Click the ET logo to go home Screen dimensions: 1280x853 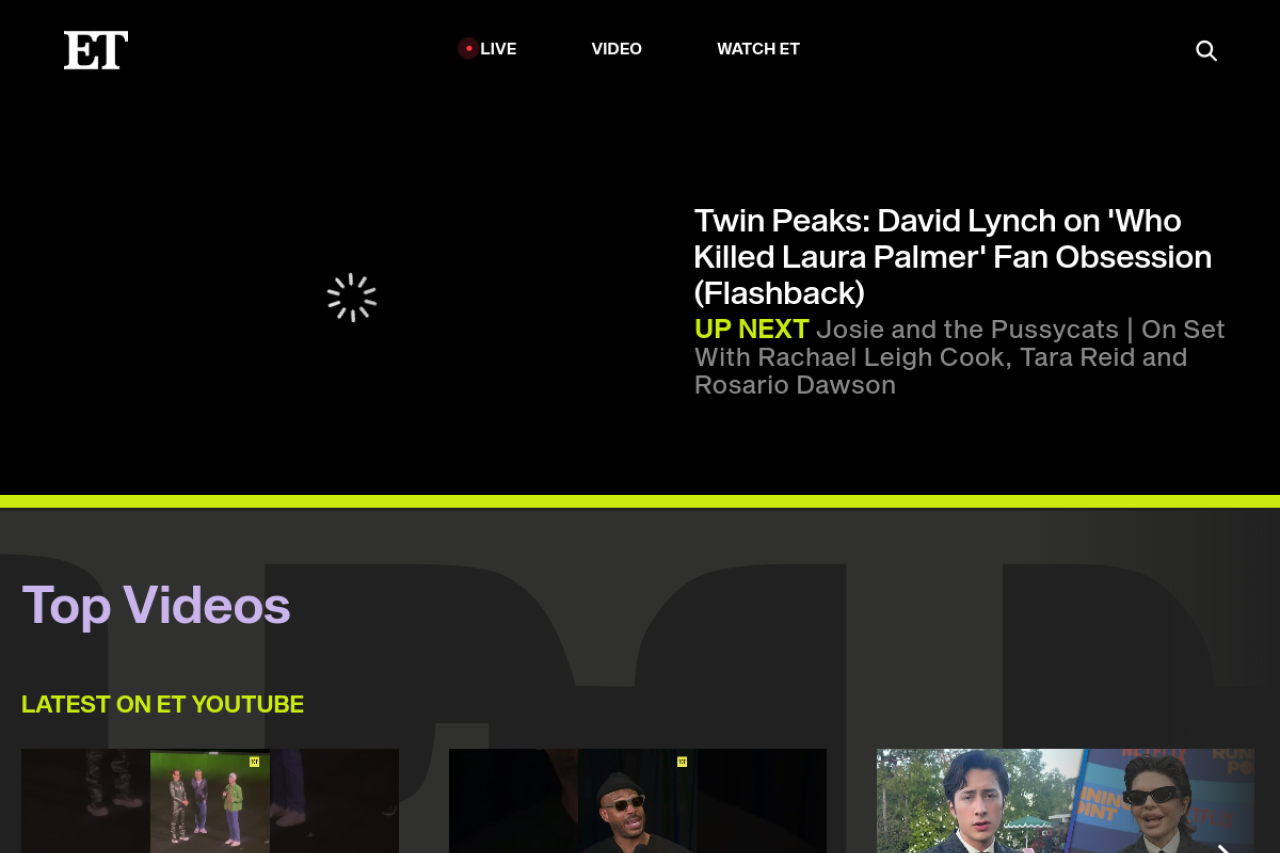click(x=96, y=50)
